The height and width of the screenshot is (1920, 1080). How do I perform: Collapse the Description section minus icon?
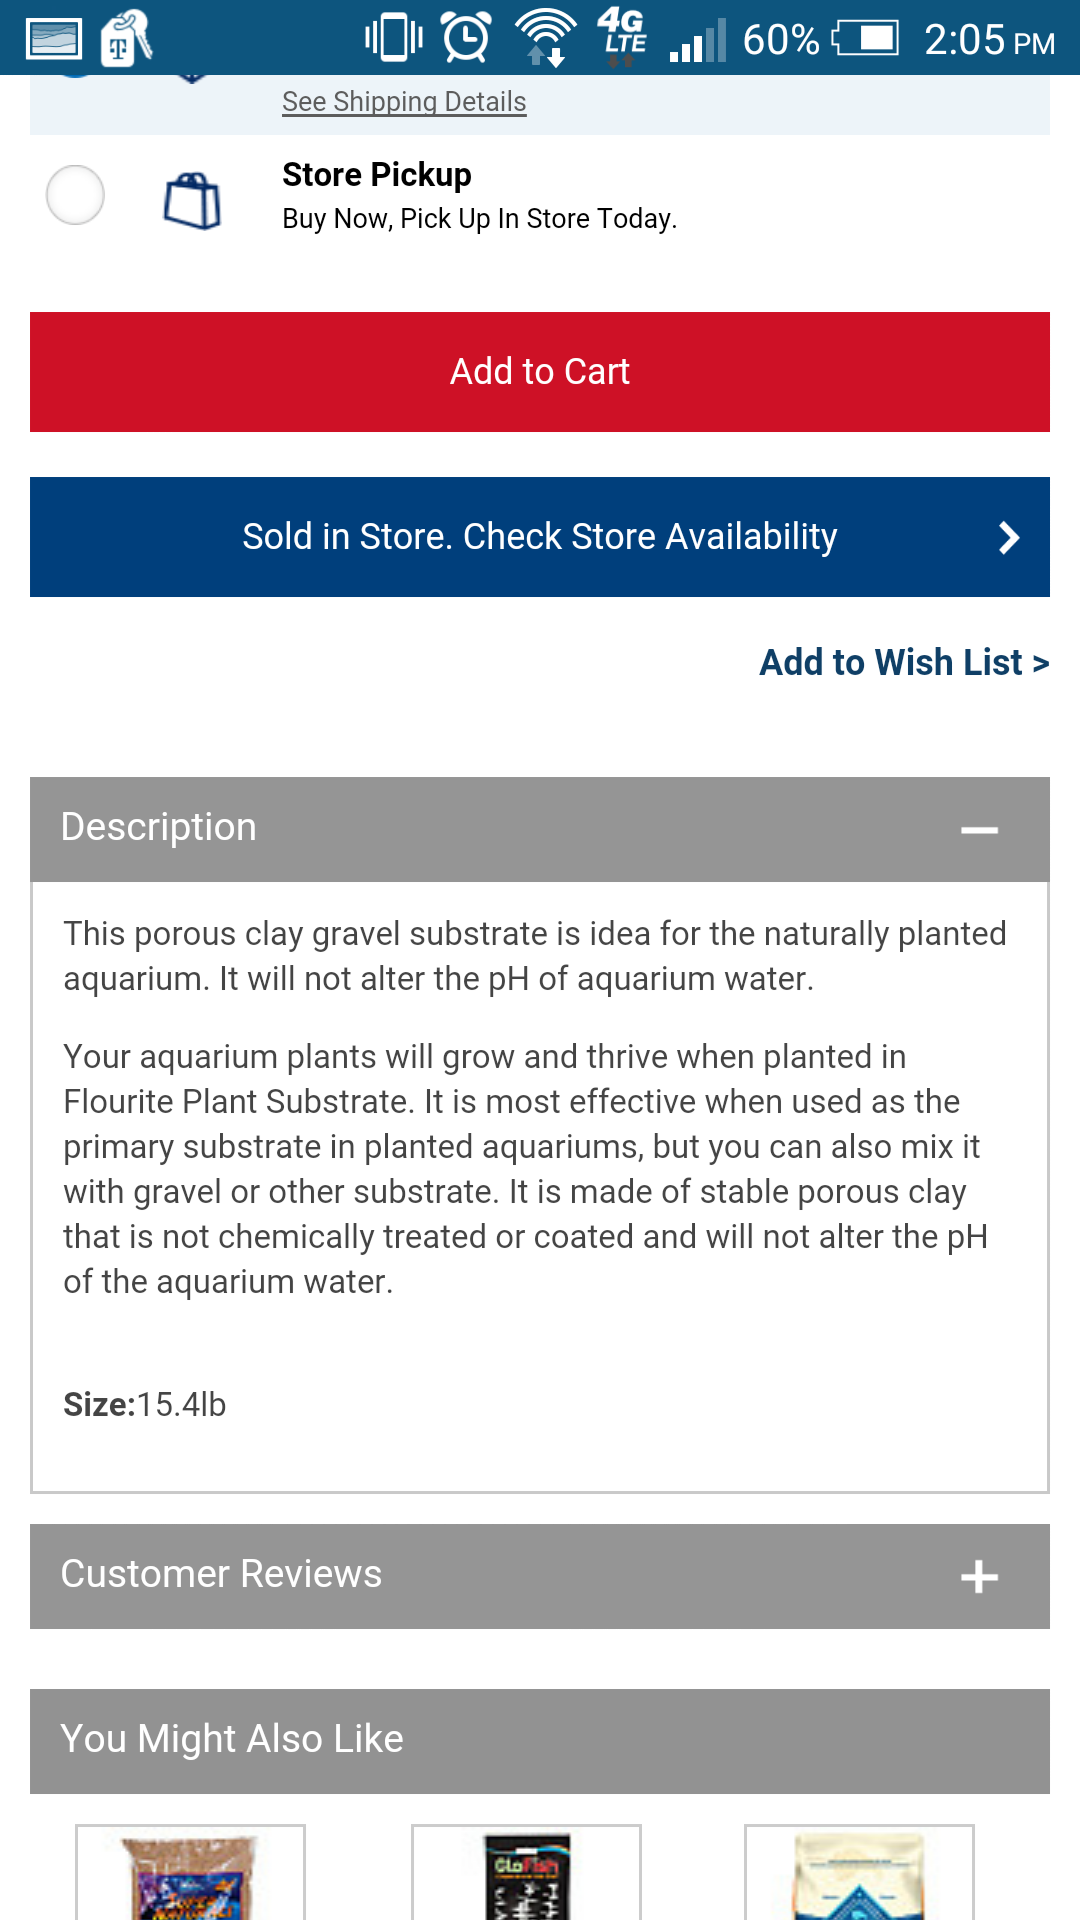(x=979, y=830)
